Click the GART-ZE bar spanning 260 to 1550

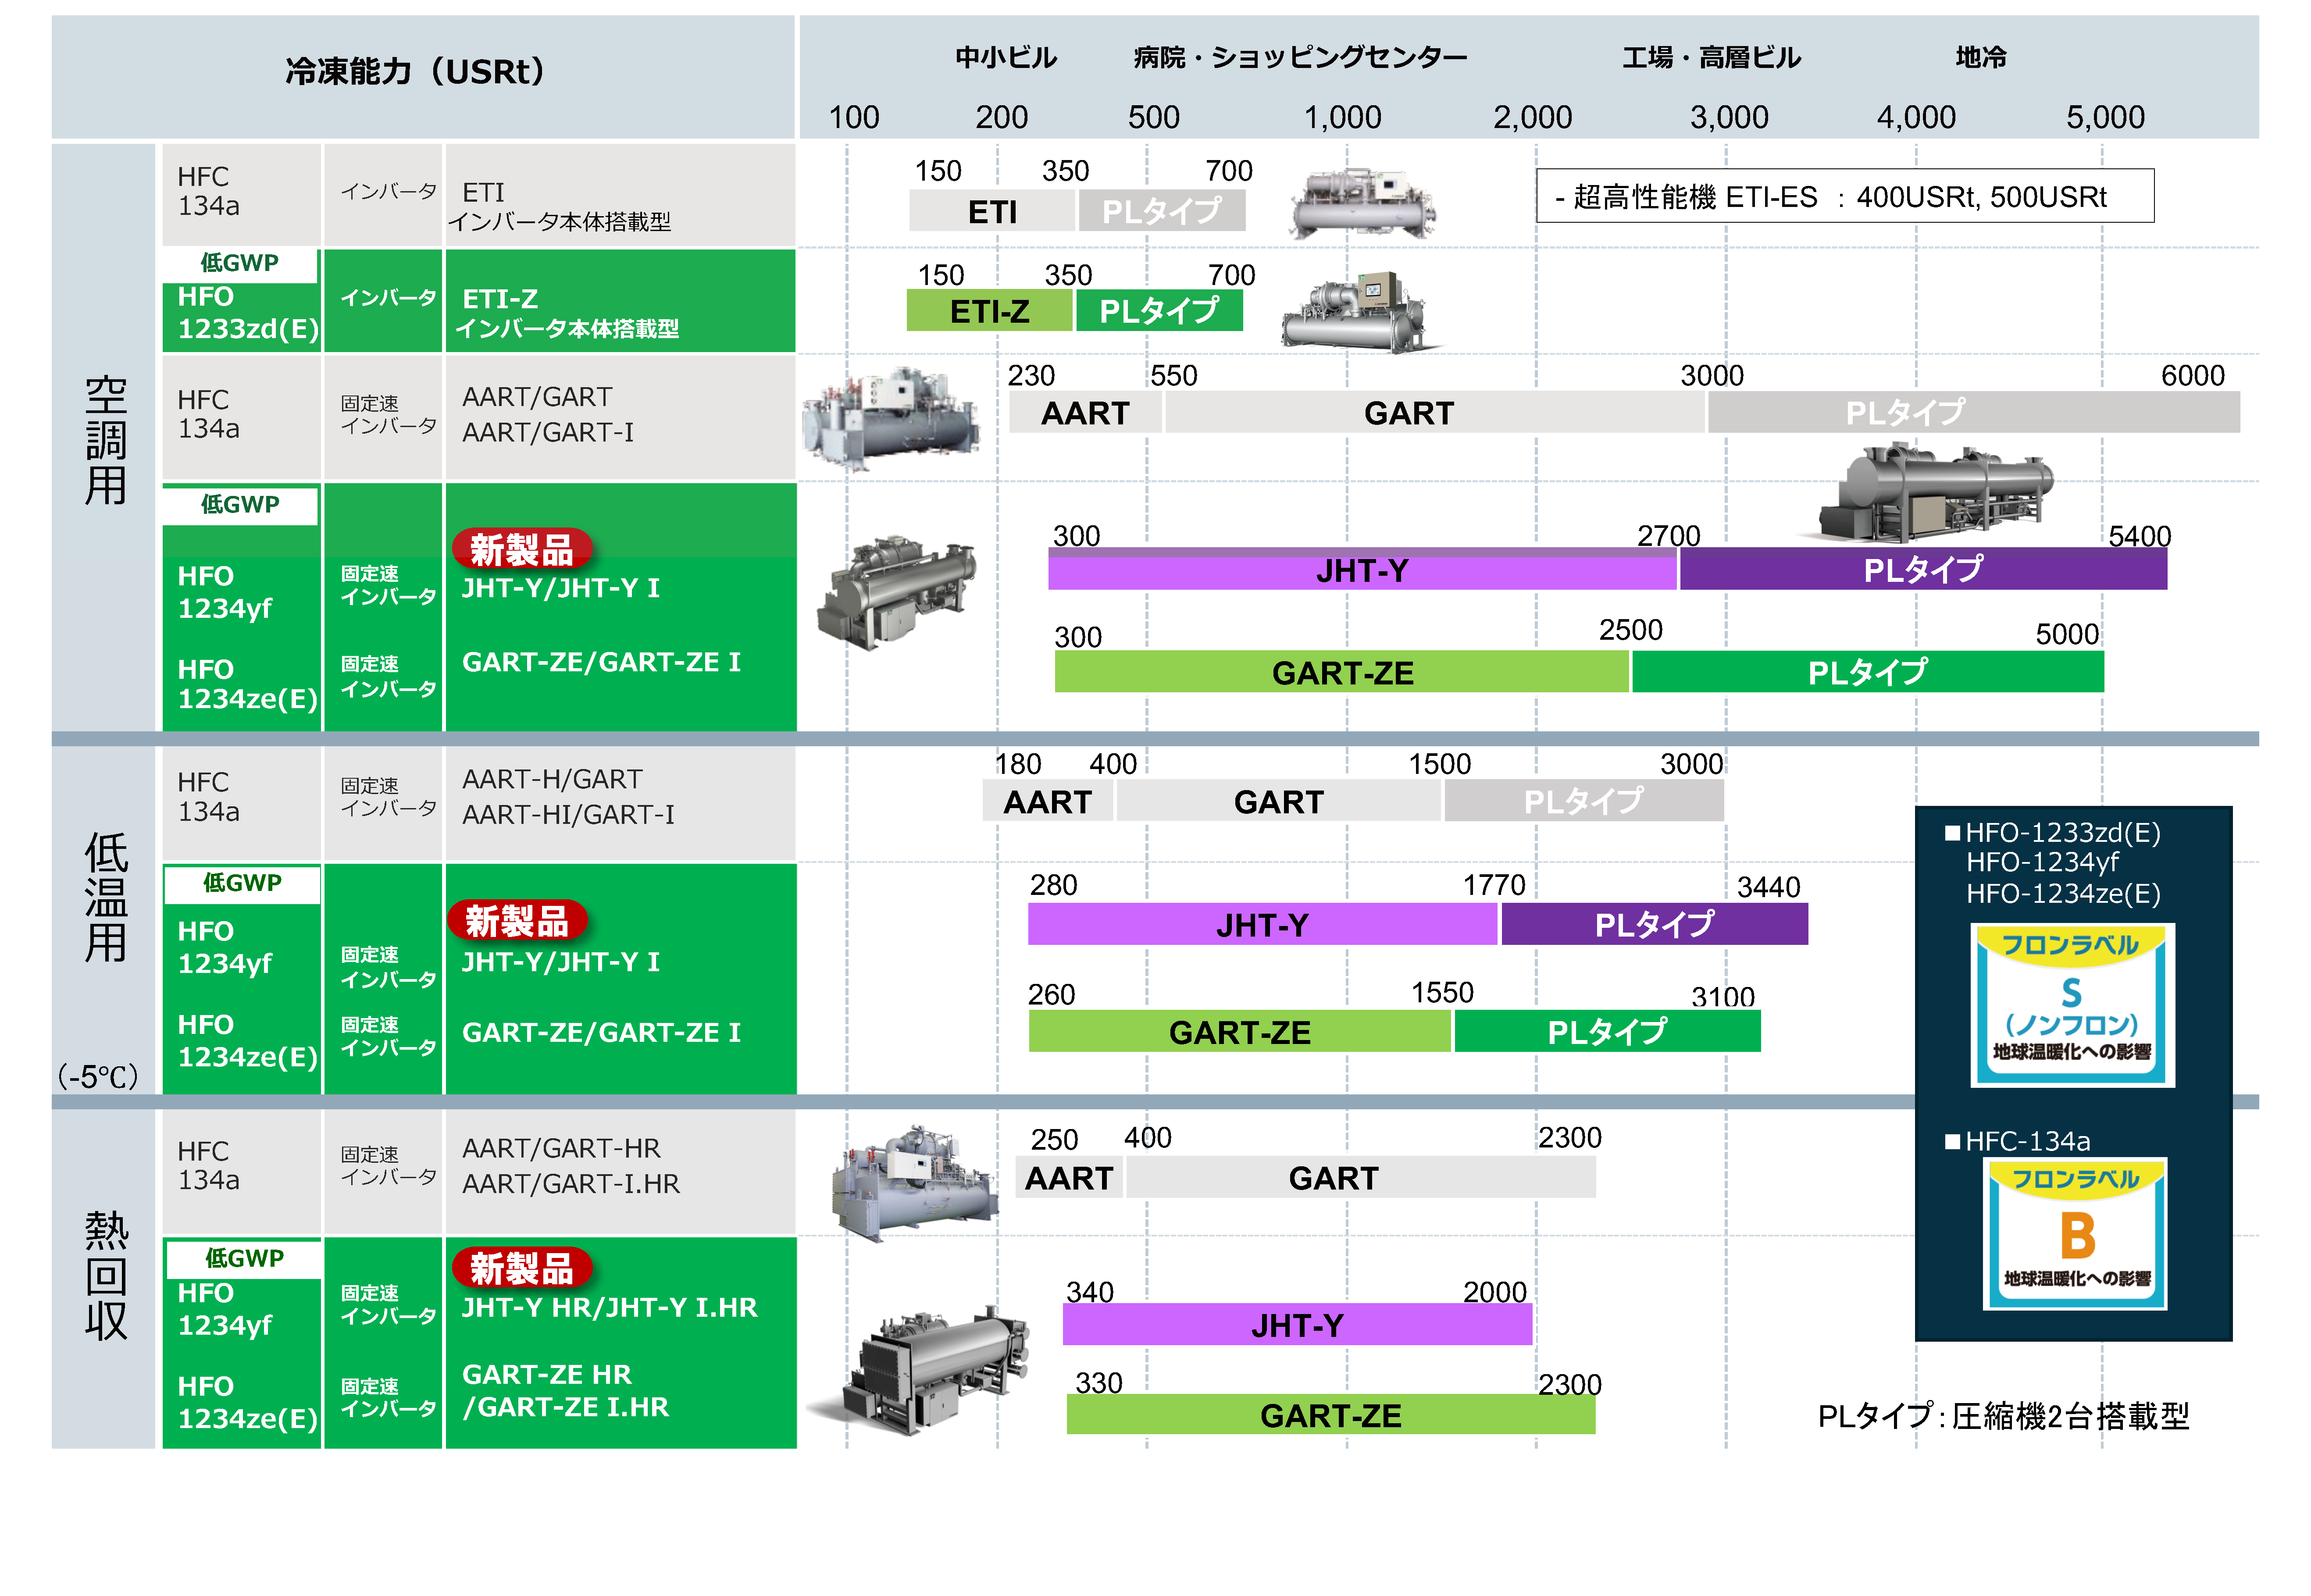(x=1240, y=1031)
